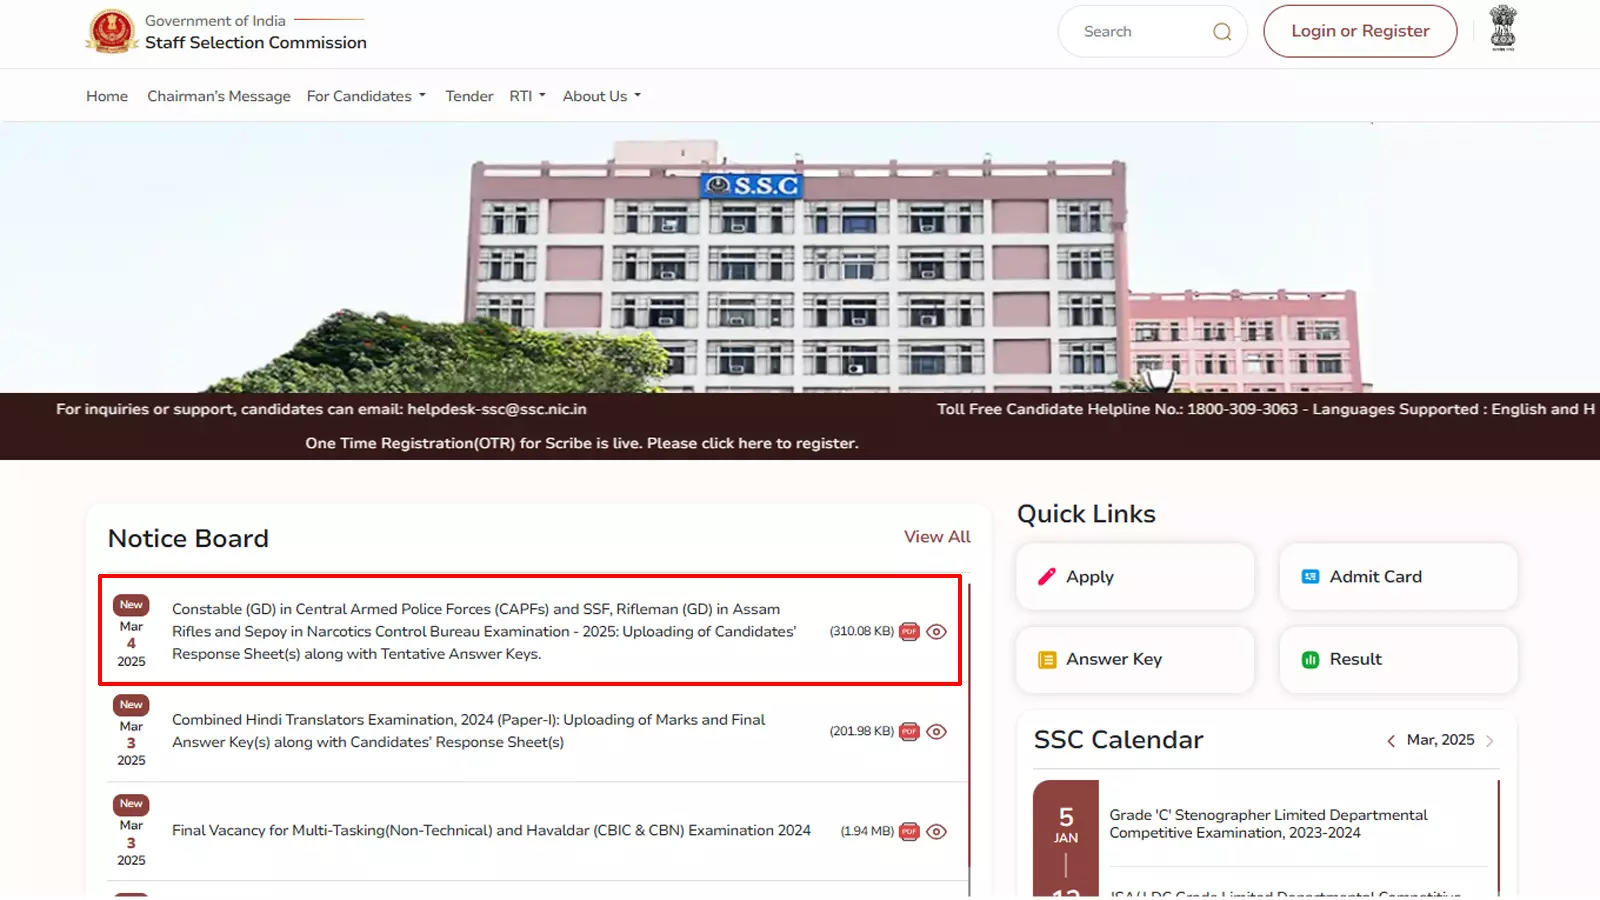This screenshot has height=900, width=1600.
Task: Show preview of the Constable (GD) notice
Action: [936, 631]
